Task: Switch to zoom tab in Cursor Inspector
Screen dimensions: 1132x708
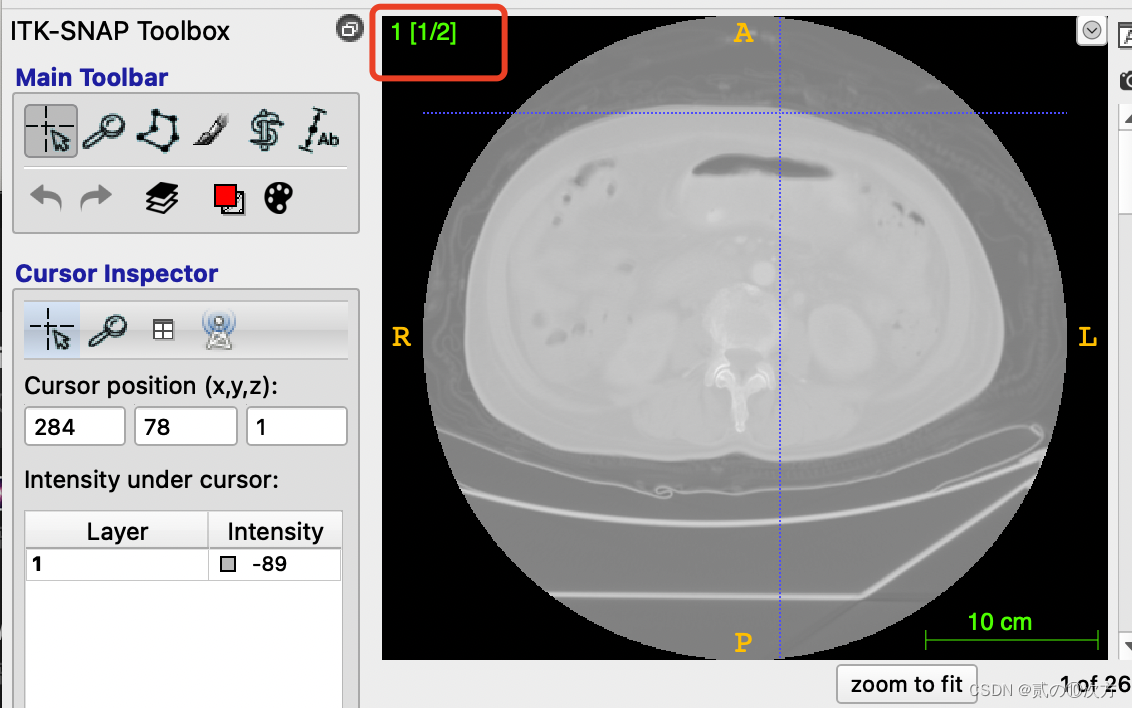Action: click(x=108, y=331)
